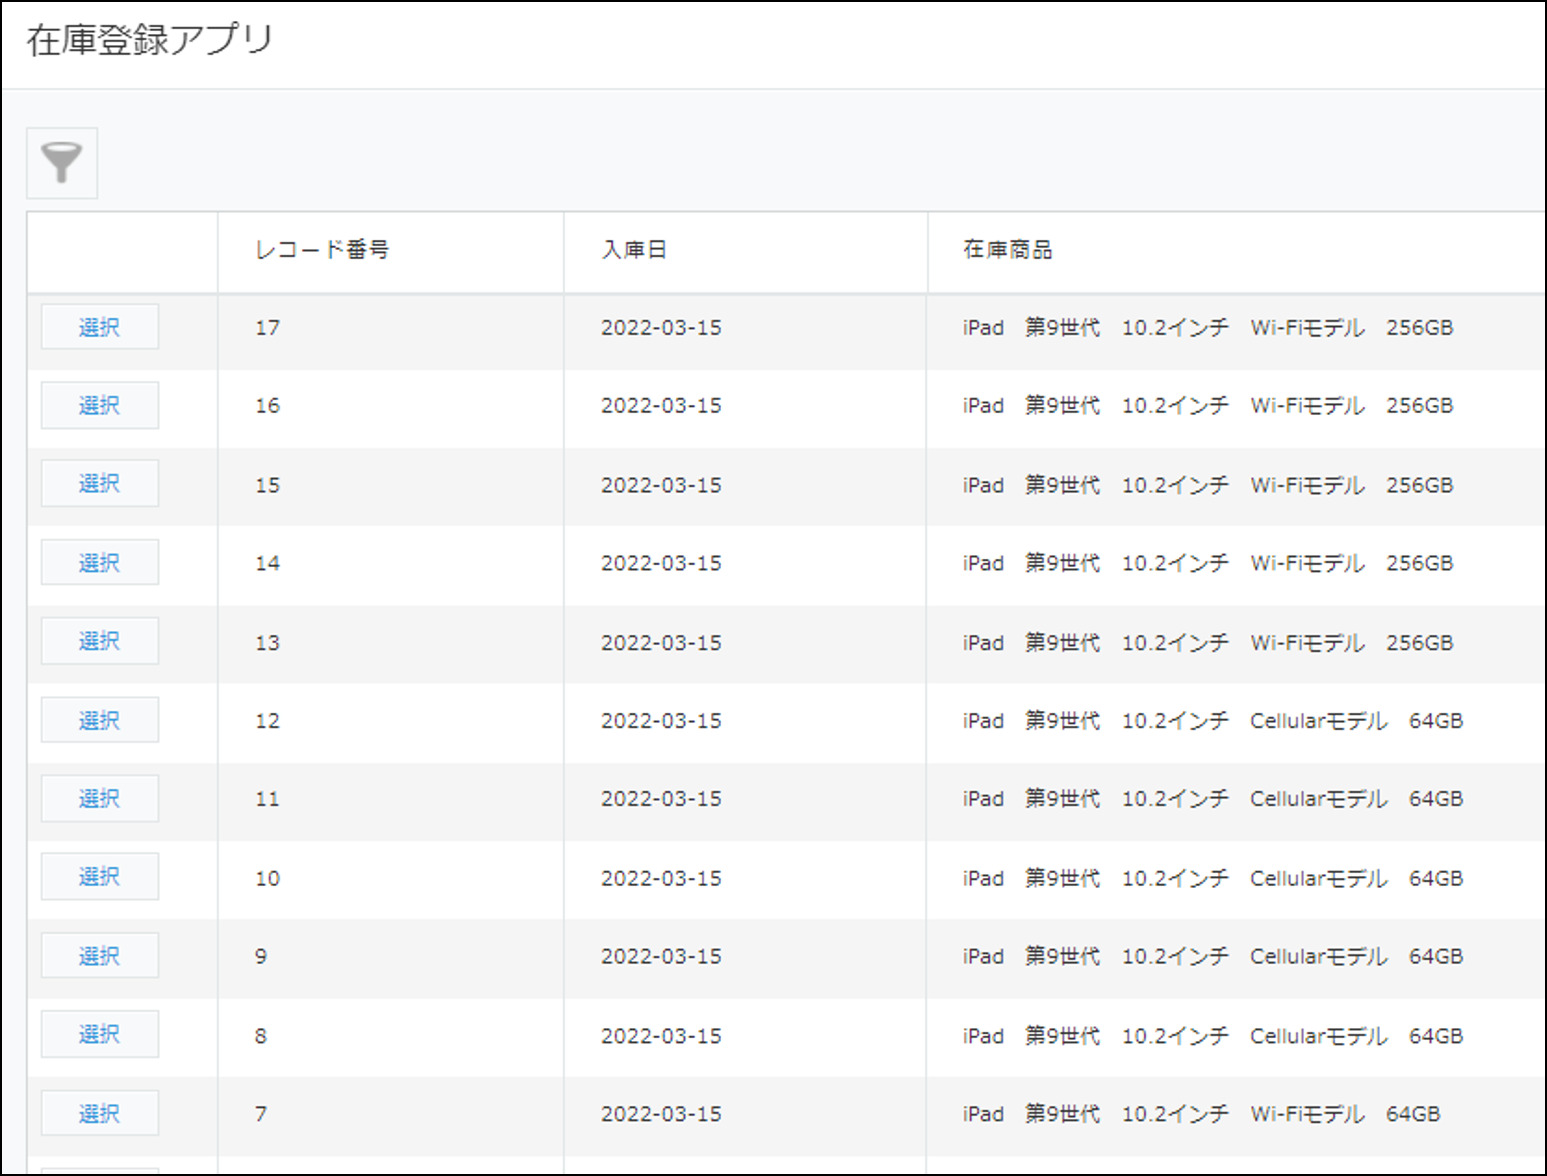The height and width of the screenshot is (1176, 1547).
Task: Click iPad Wi-Fi 256GB product in row 15
Action: 1208,485
